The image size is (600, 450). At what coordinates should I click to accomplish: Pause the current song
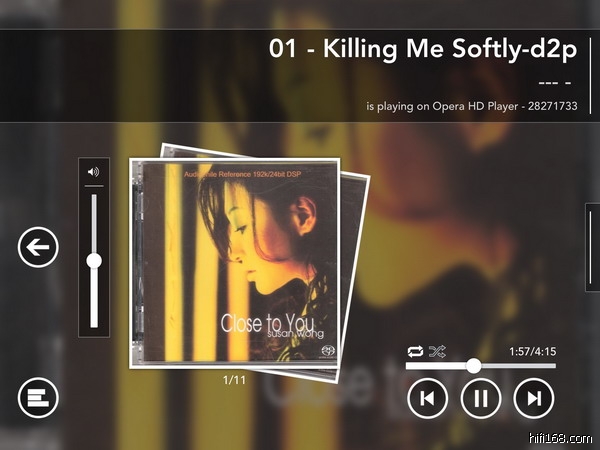pos(481,398)
